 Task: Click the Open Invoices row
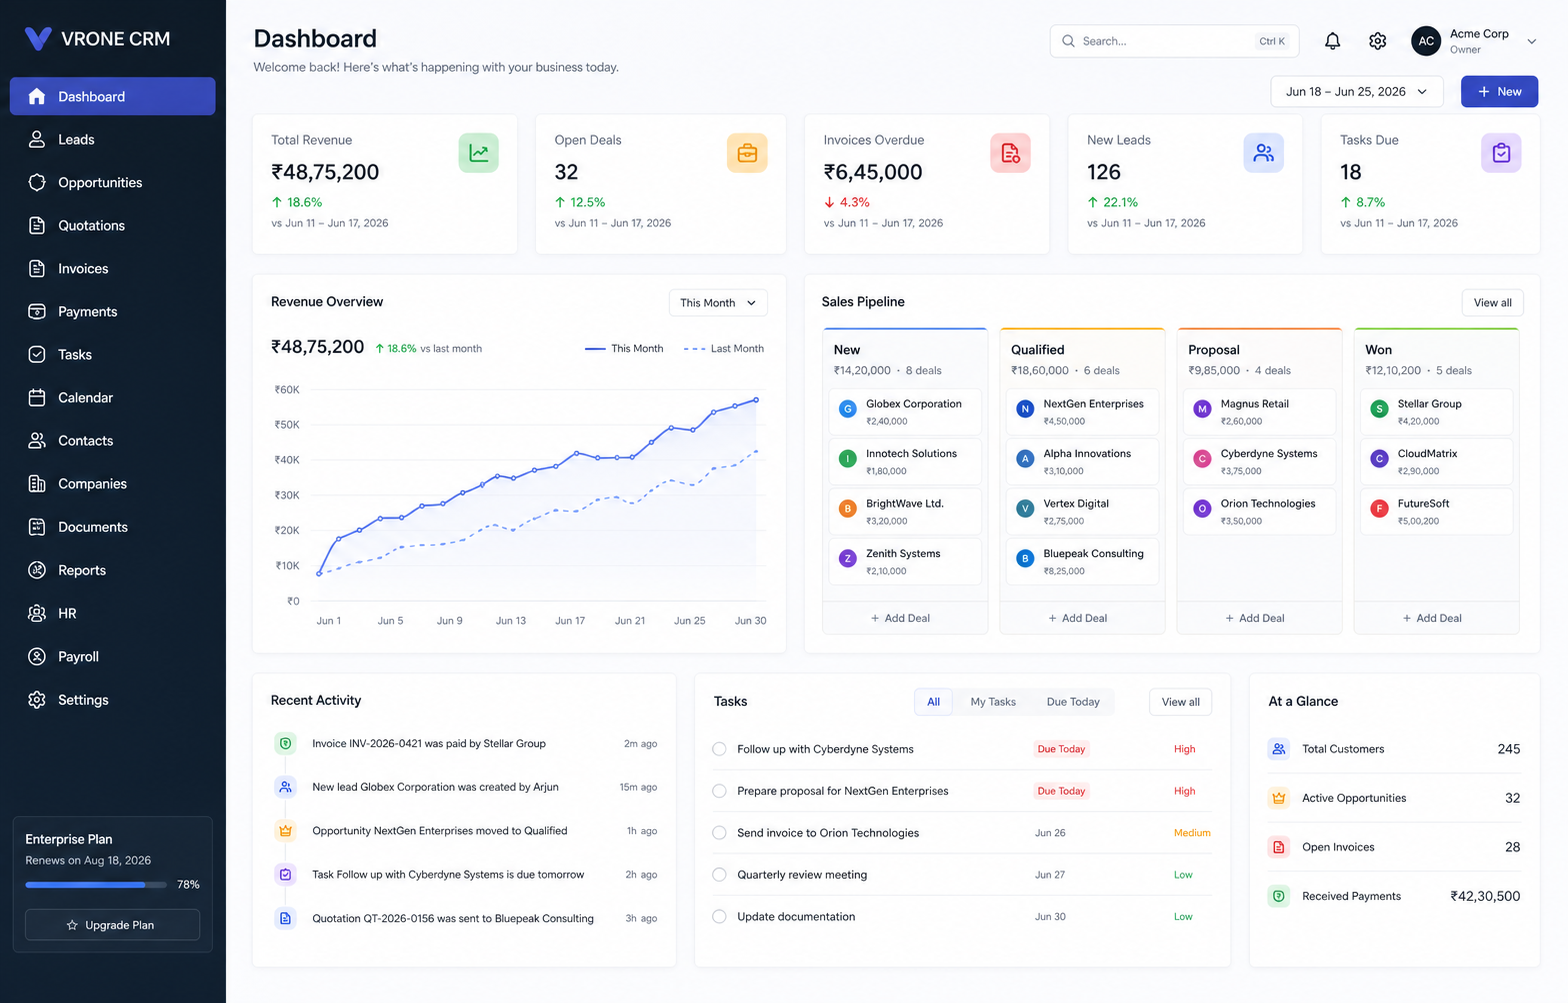[x=1394, y=847]
